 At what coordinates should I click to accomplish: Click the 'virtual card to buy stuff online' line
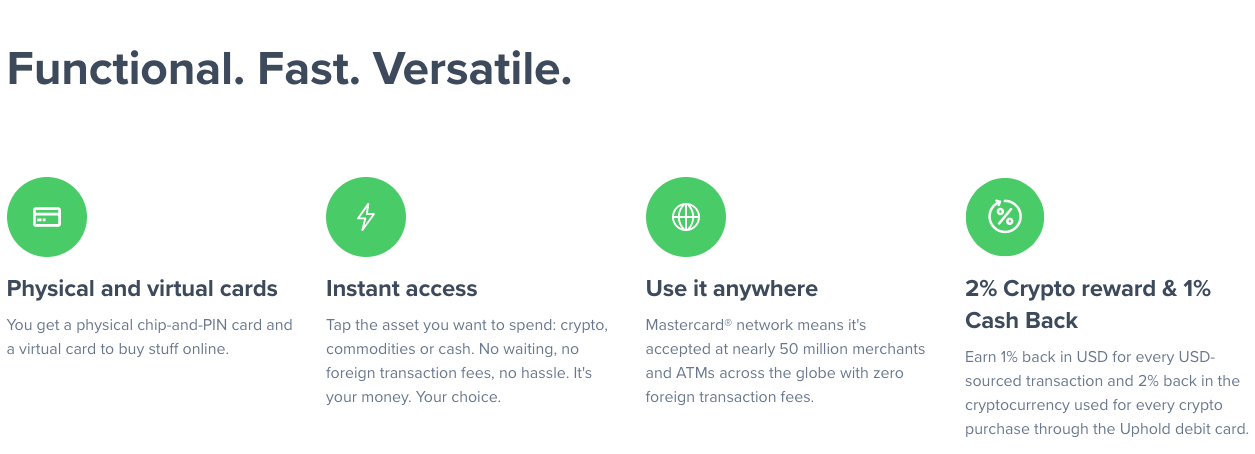click(x=118, y=349)
